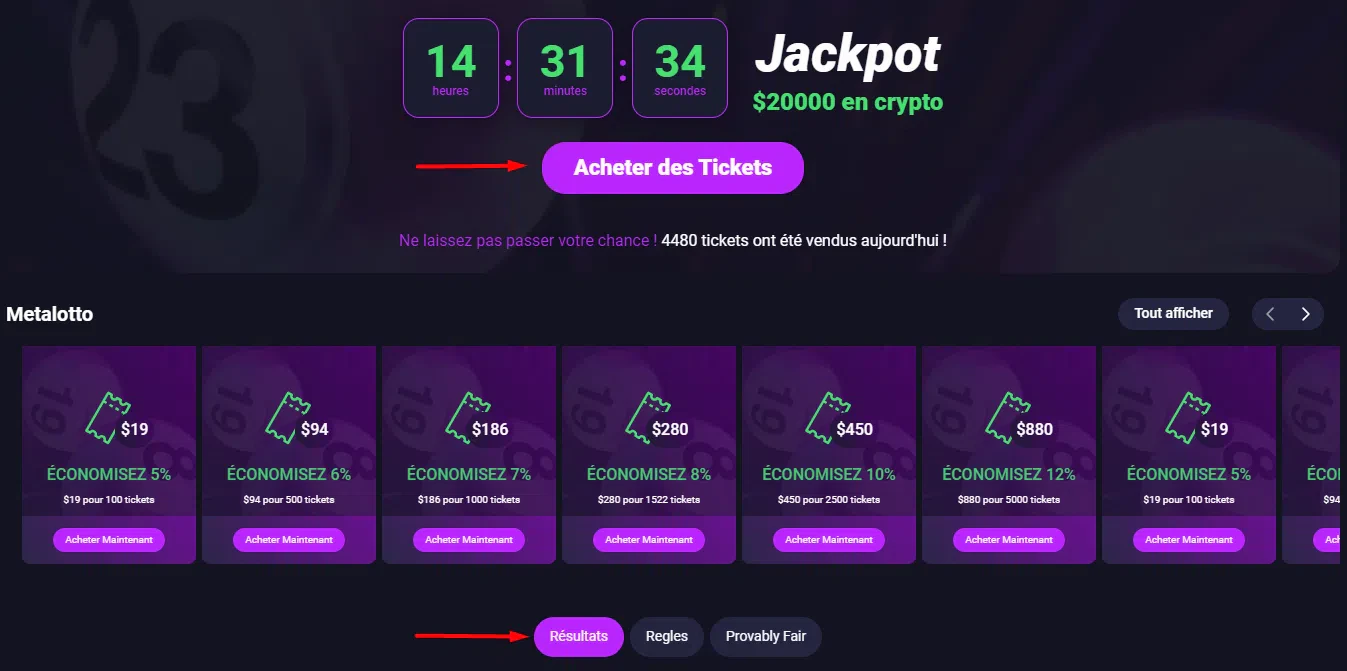The image size is (1347, 671).
Task: Open the ÉCONOMISEZ 10% package card
Action: (x=829, y=455)
